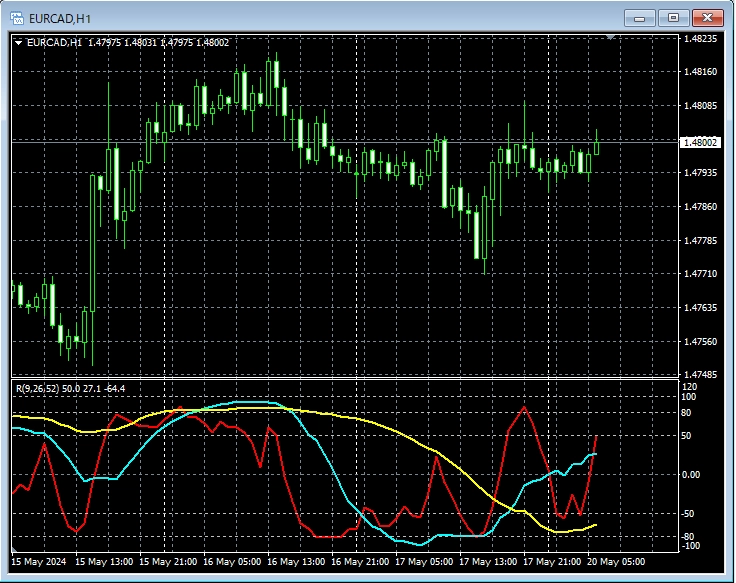Click the chart shift triangle marker

click(611, 38)
